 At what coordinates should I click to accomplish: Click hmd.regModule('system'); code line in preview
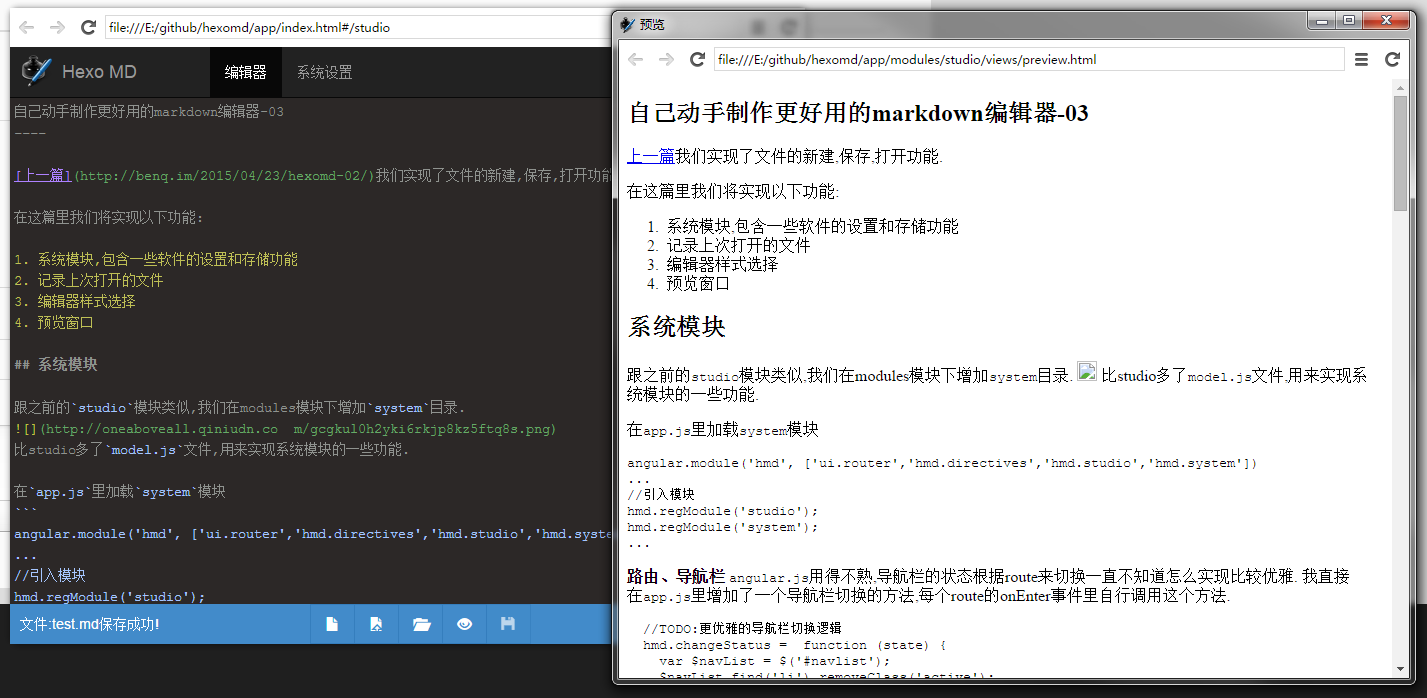[x=723, y=527]
